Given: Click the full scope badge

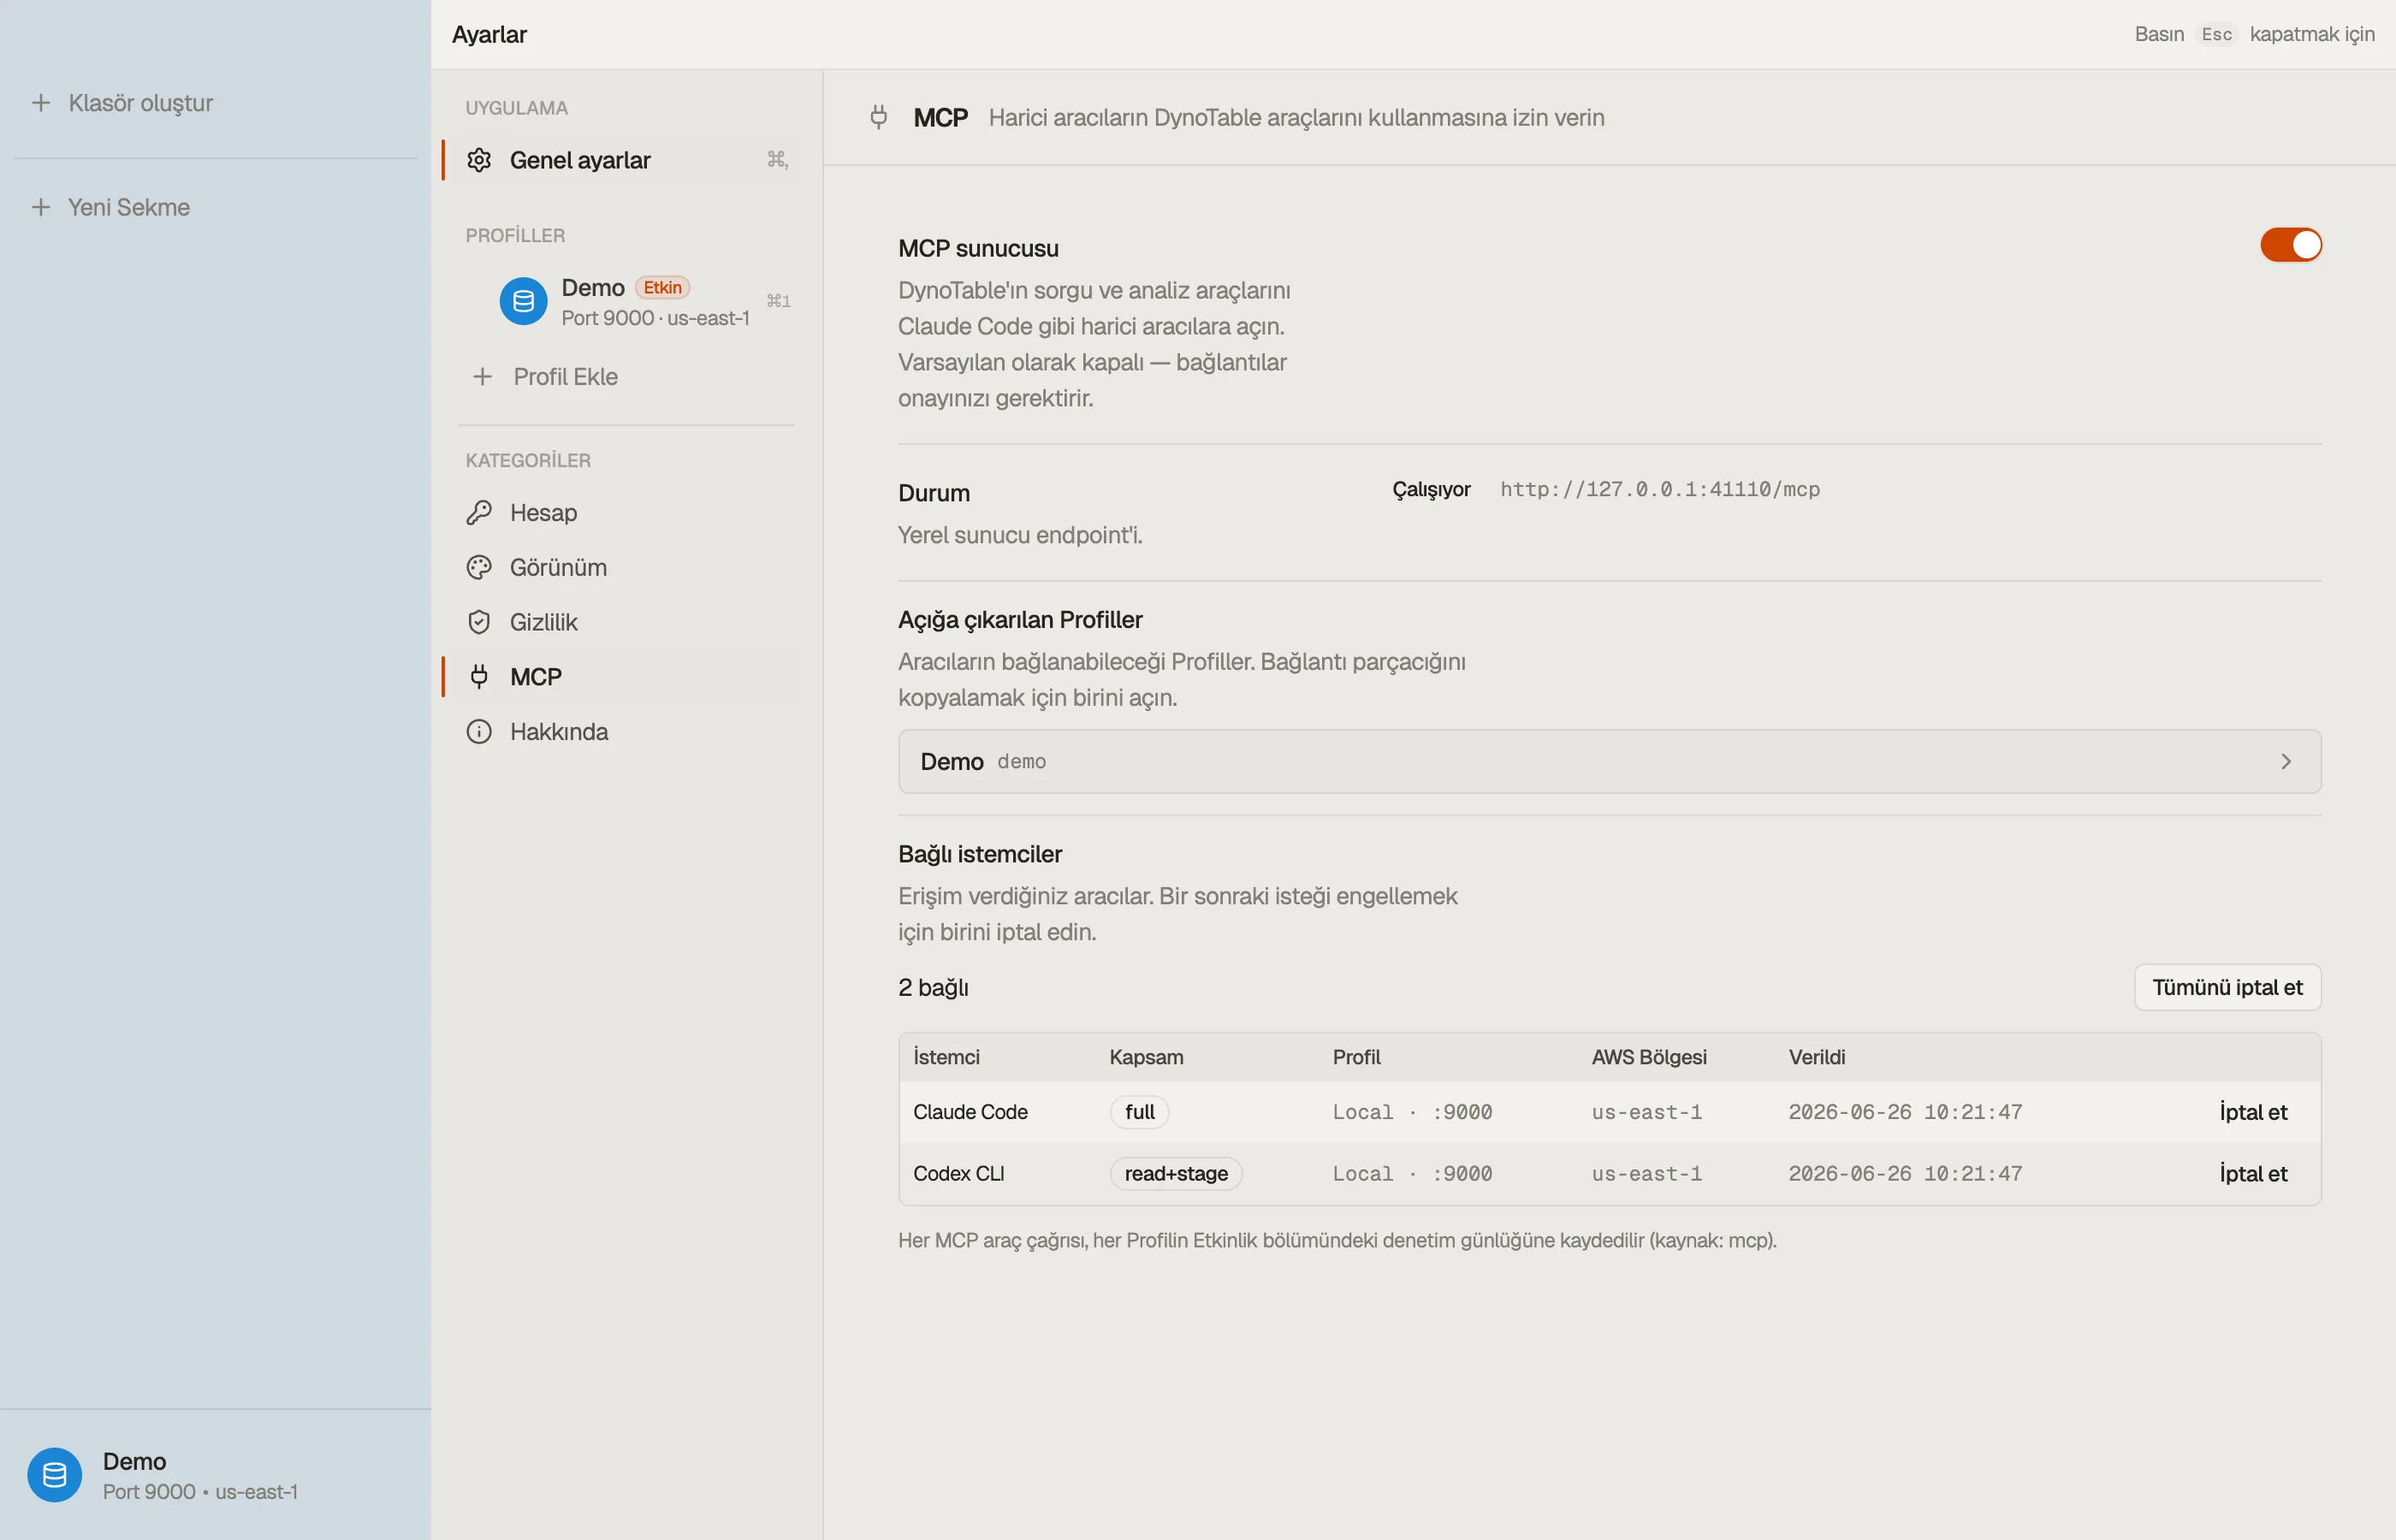Looking at the screenshot, I should [1139, 1112].
